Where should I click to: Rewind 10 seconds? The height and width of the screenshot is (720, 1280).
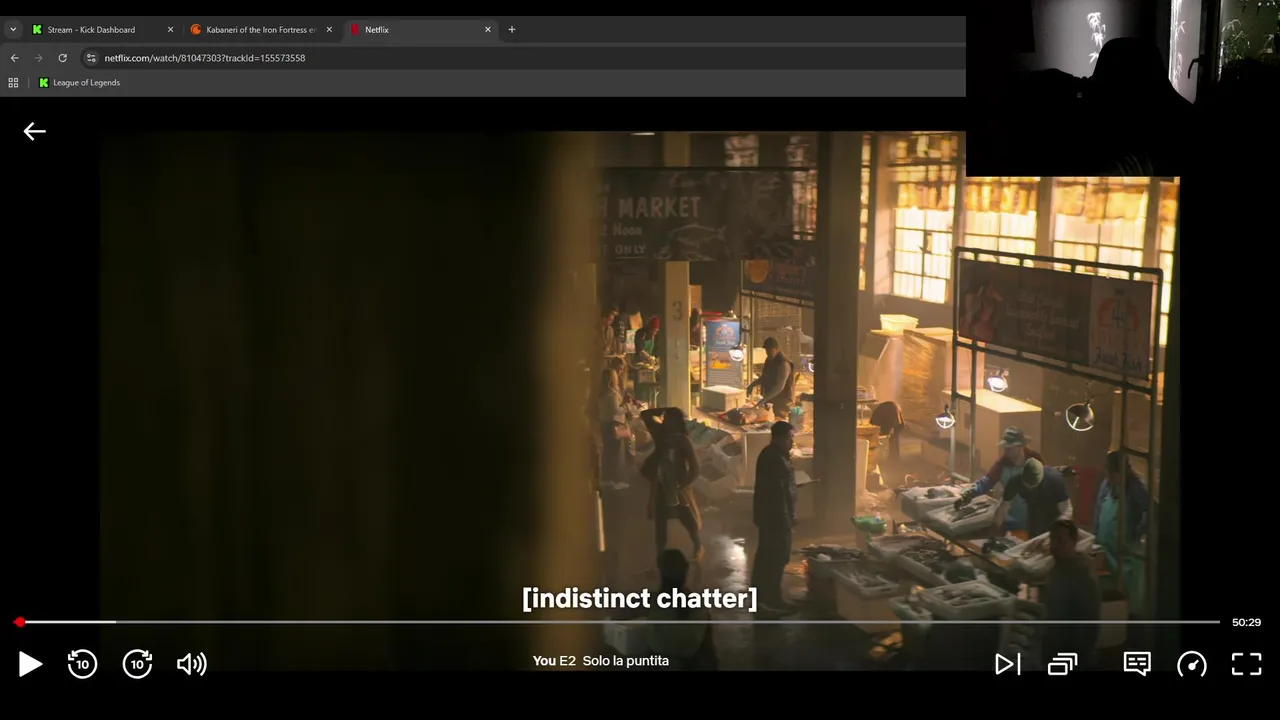point(82,663)
